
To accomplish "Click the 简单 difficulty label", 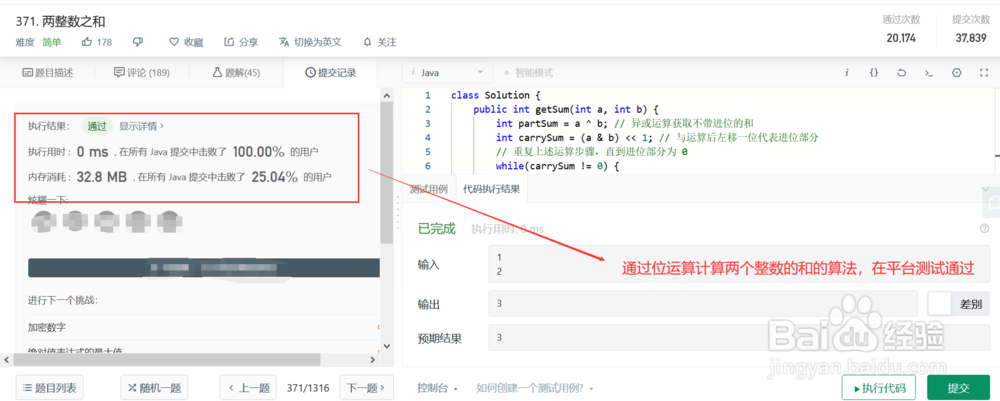I will point(52,42).
